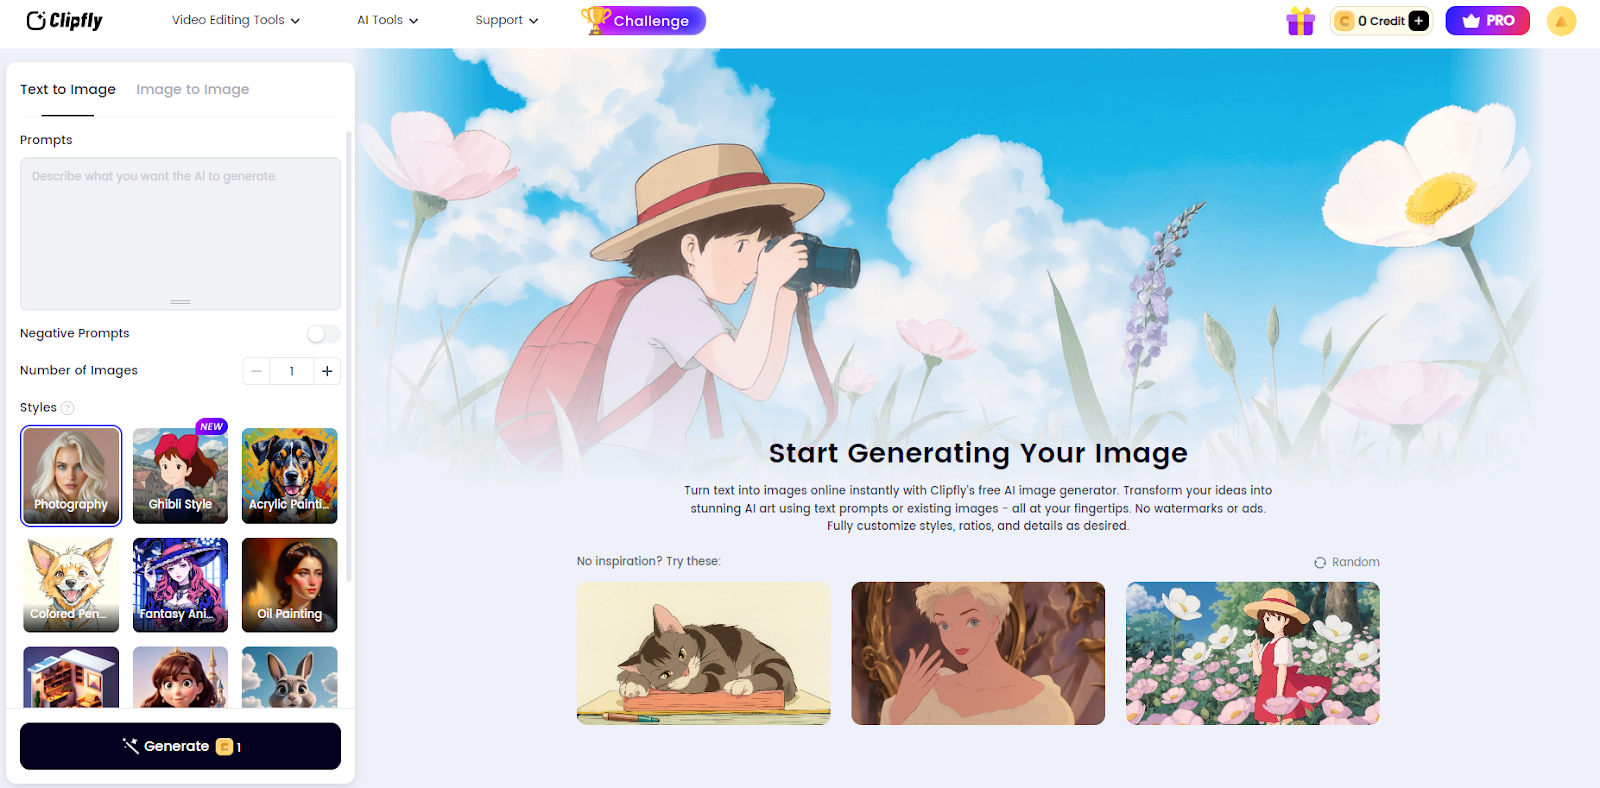Expand the AI Tools dropdown

388,20
